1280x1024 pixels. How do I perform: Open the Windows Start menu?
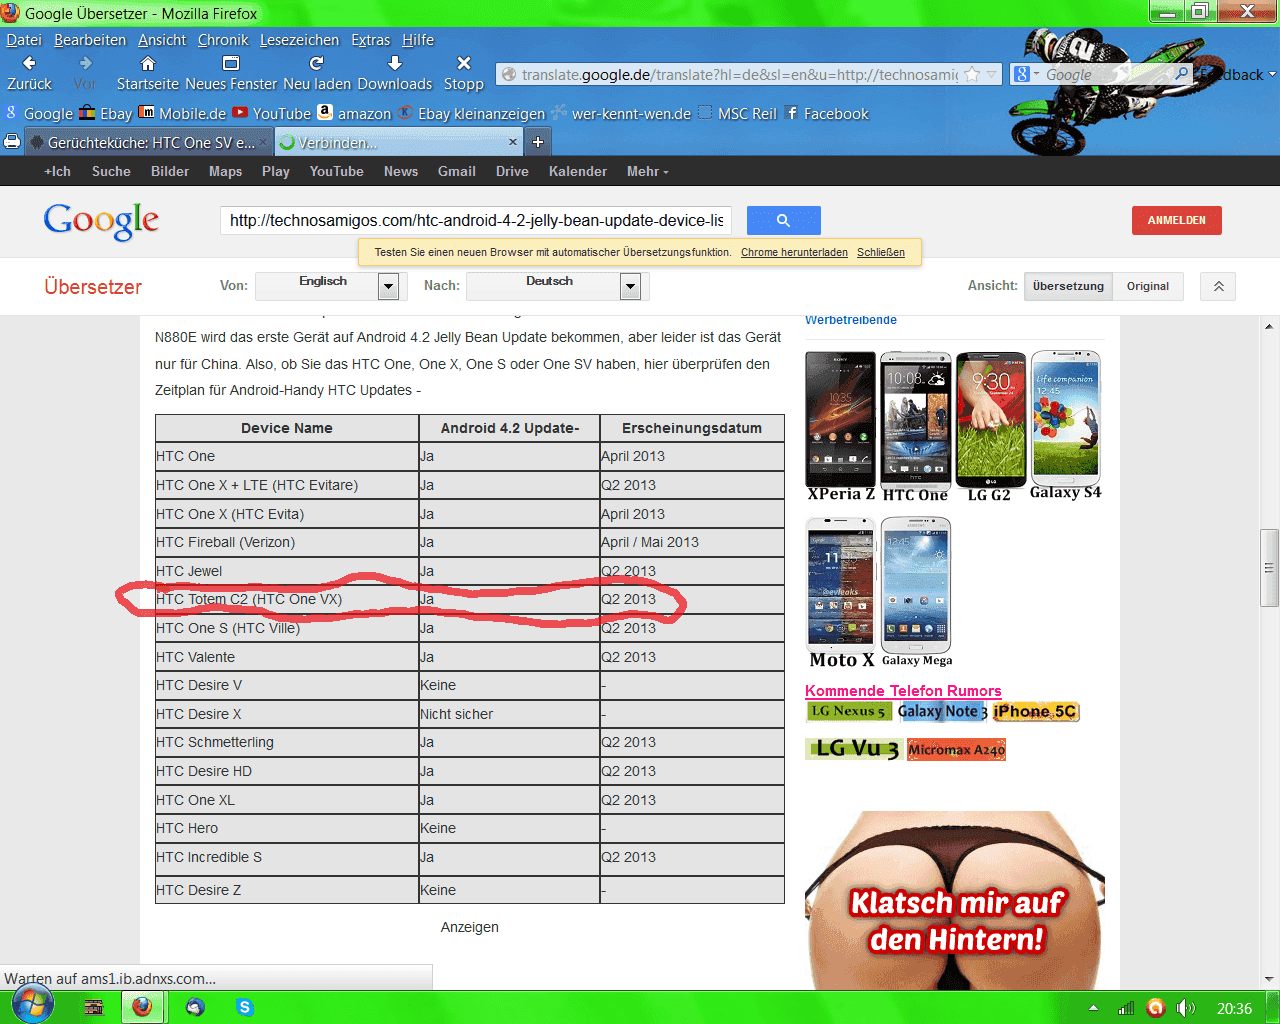click(x=33, y=1005)
